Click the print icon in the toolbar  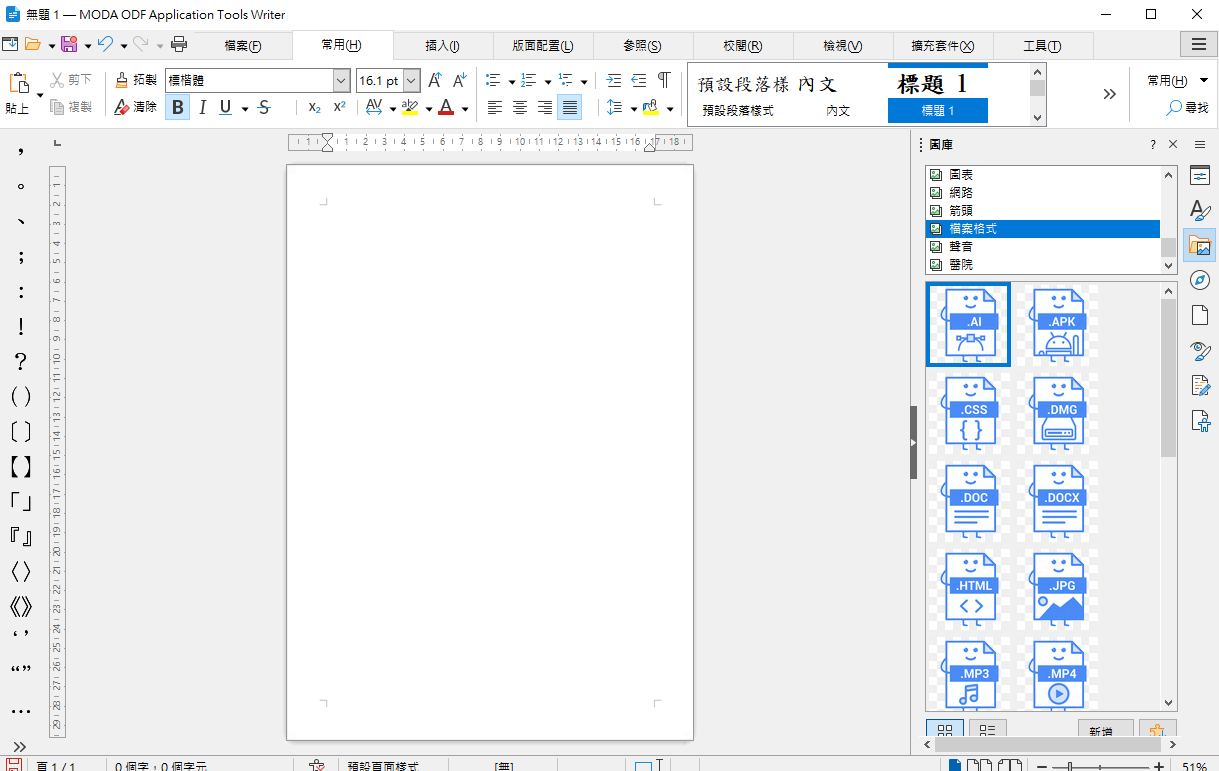(x=179, y=44)
